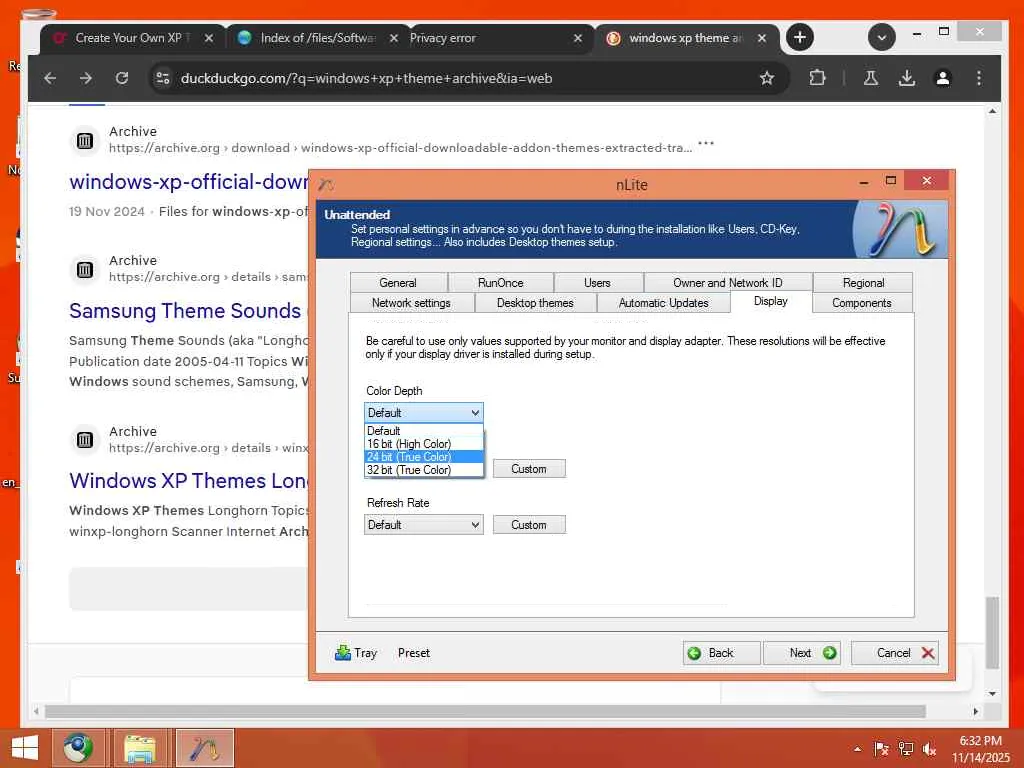Open tab search dropdown in Chrome

(x=882, y=37)
